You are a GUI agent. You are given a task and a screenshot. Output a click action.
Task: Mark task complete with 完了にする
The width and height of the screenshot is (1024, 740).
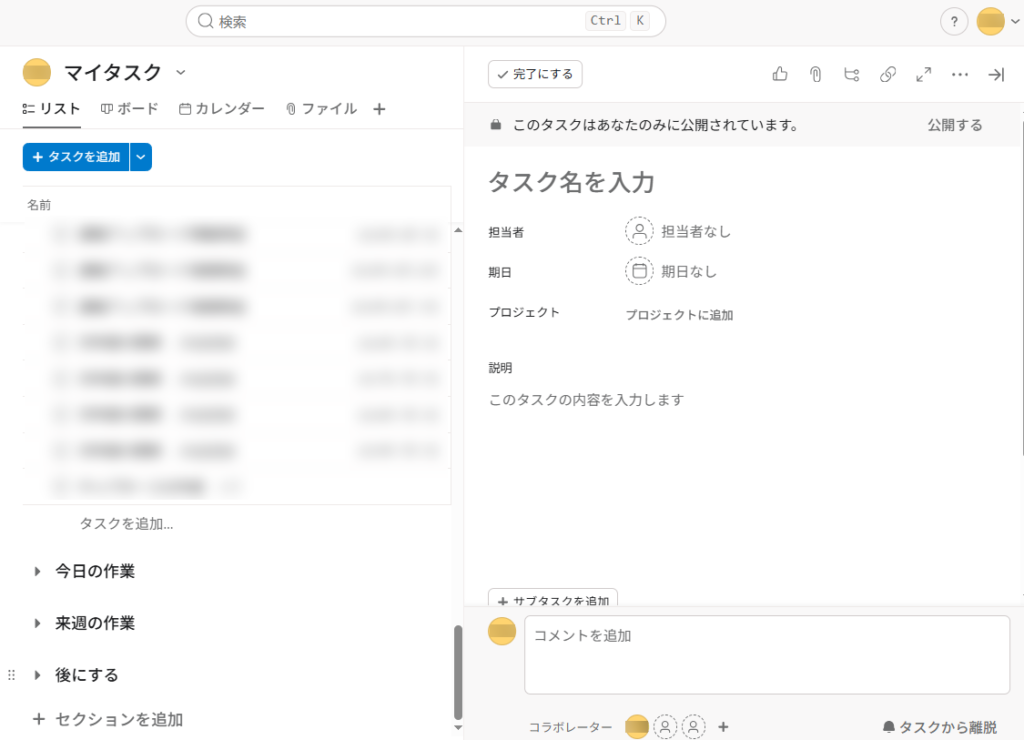point(535,74)
